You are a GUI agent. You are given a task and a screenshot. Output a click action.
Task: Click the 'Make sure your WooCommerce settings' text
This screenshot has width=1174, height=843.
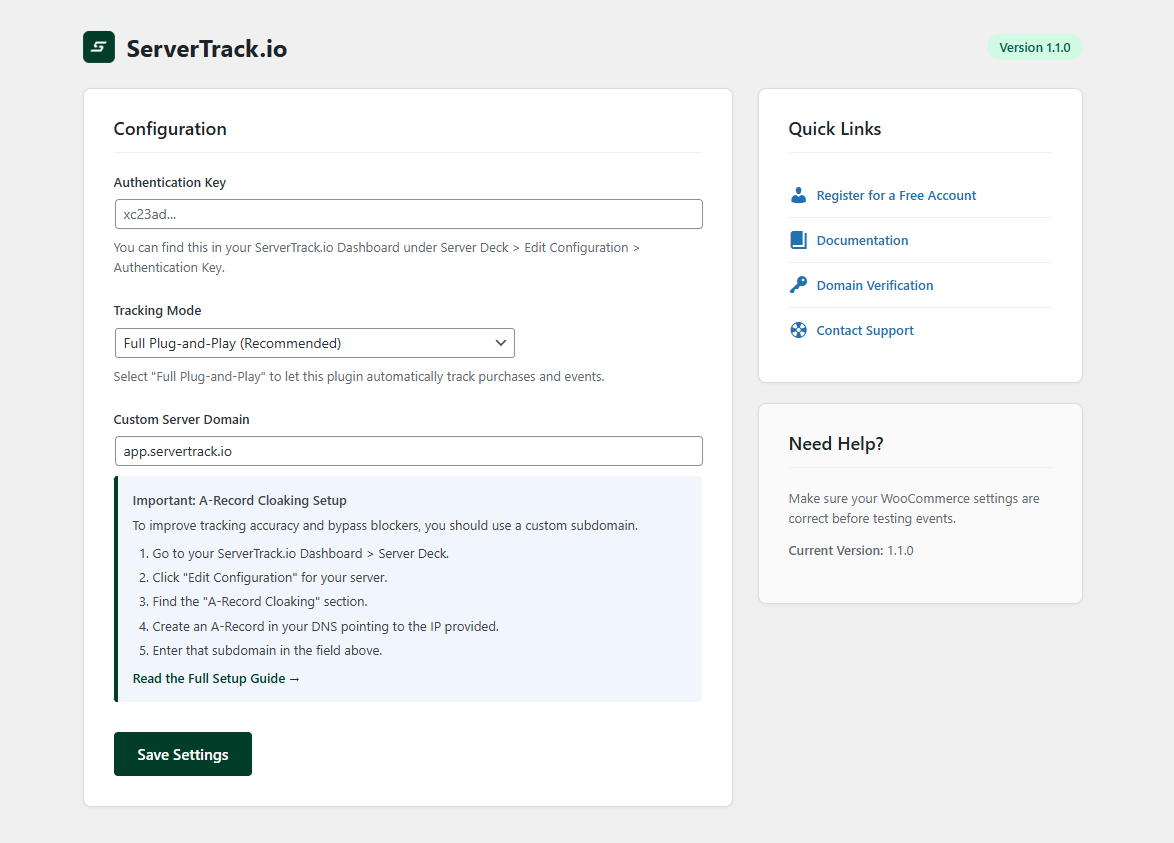coord(913,508)
